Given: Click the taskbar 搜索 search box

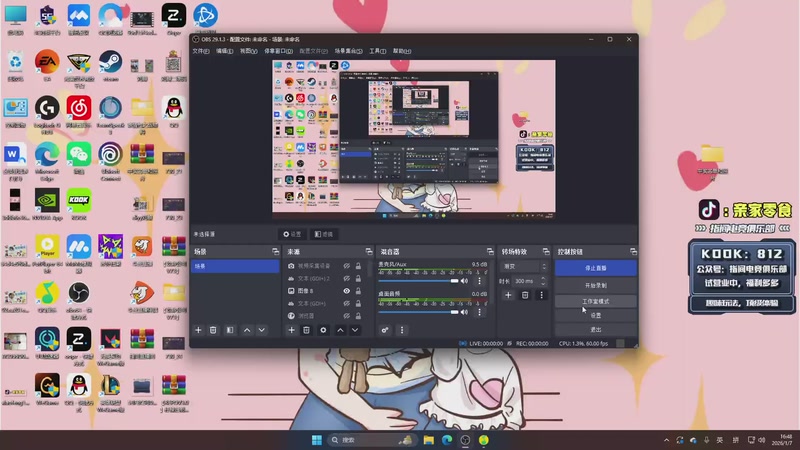Looking at the screenshot, I should (370, 440).
